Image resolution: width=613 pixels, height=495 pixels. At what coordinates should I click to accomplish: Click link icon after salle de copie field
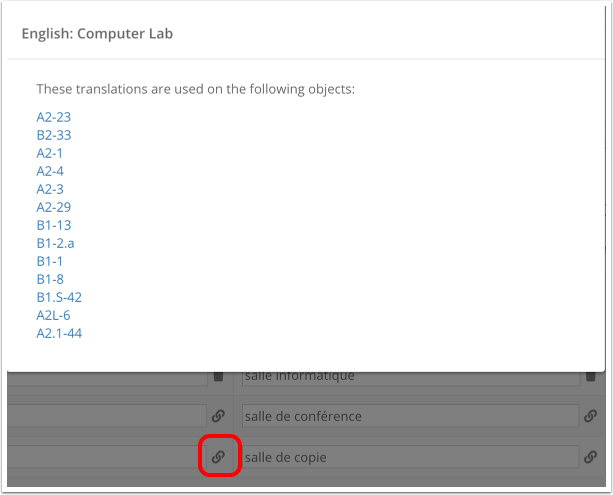click(590, 456)
